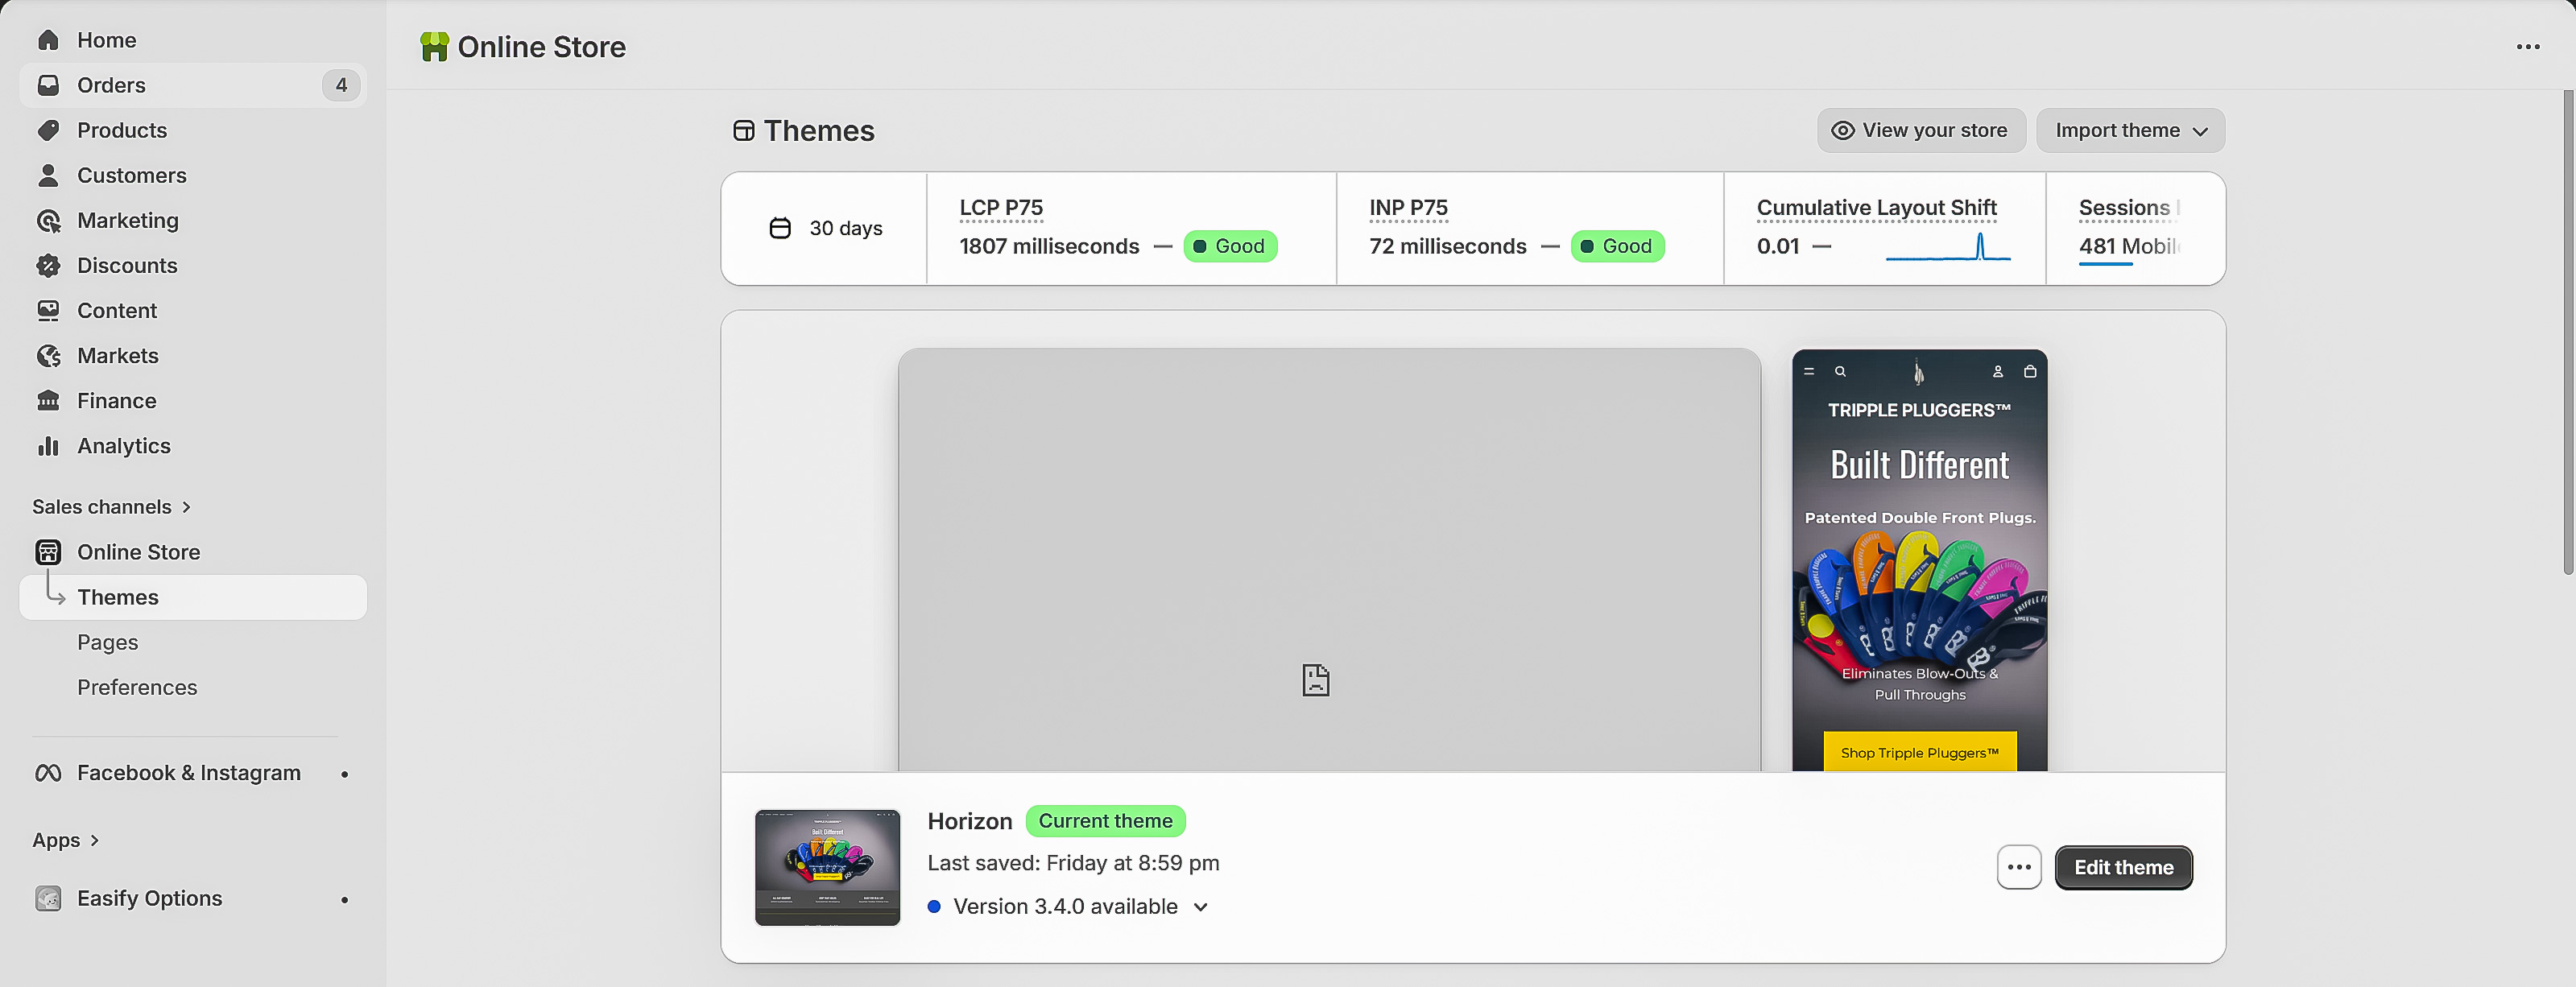Image resolution: width=2576 pixels, height=987 pixels.
Task: Expand the Sales channels section
Action: (x=110, y=507)
